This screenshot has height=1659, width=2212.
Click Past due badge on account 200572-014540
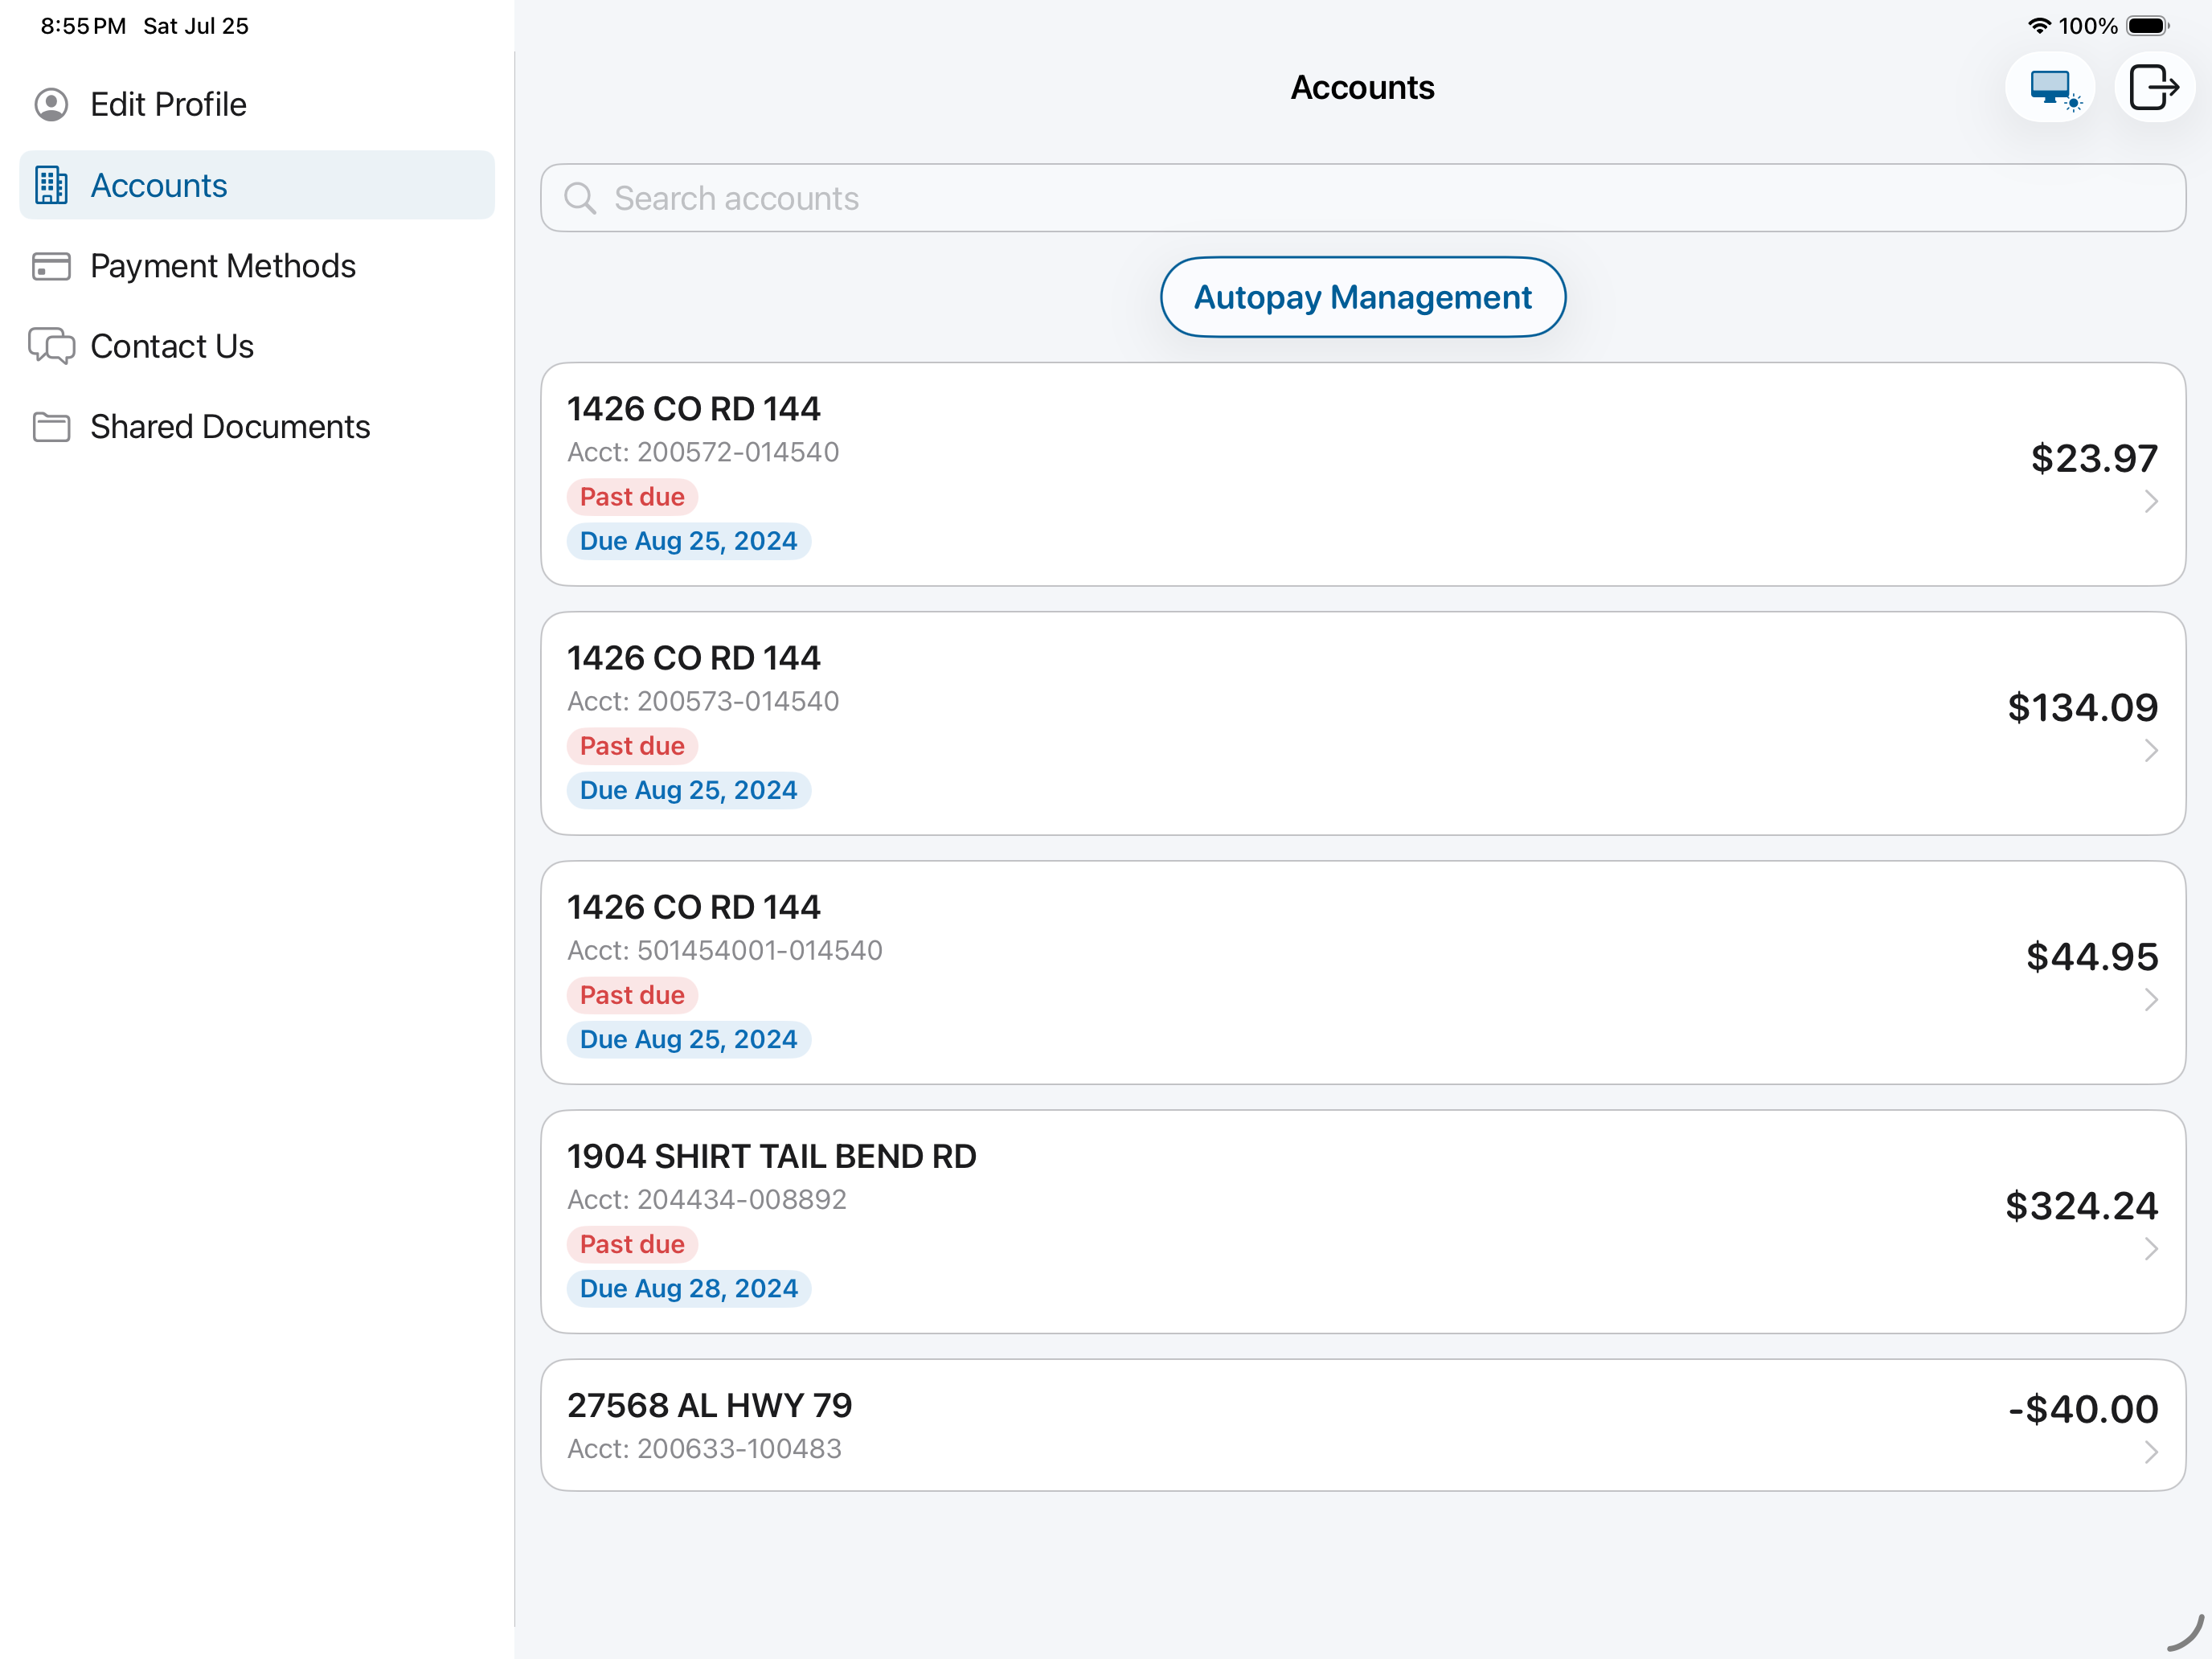632,497
